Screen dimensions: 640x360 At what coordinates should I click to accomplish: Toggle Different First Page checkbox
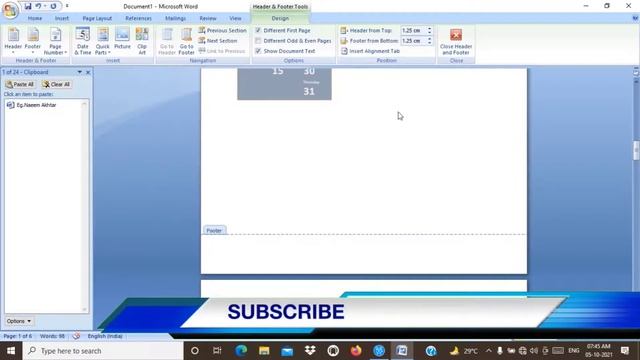(258, 30)
